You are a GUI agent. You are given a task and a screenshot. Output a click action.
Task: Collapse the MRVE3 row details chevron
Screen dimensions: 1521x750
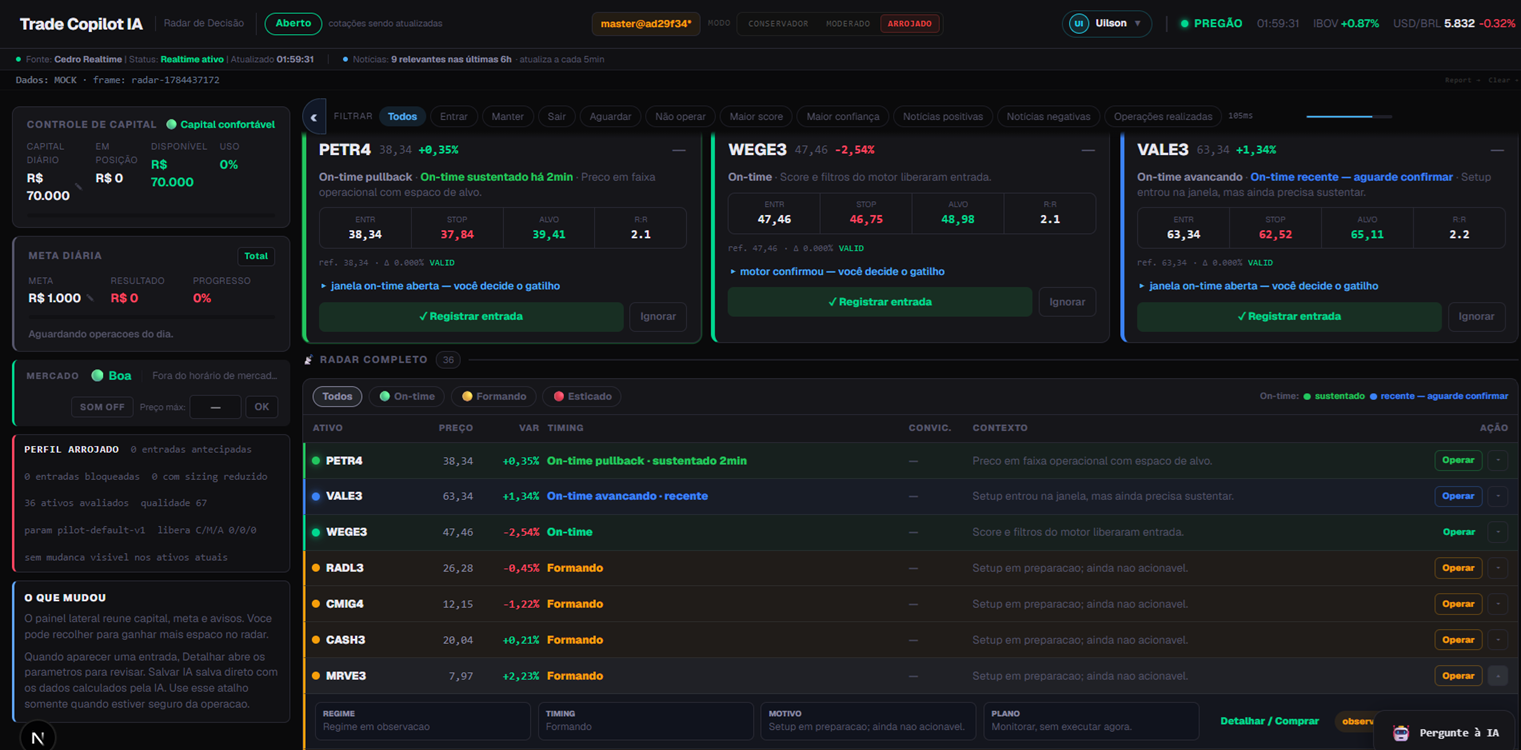1497,676
